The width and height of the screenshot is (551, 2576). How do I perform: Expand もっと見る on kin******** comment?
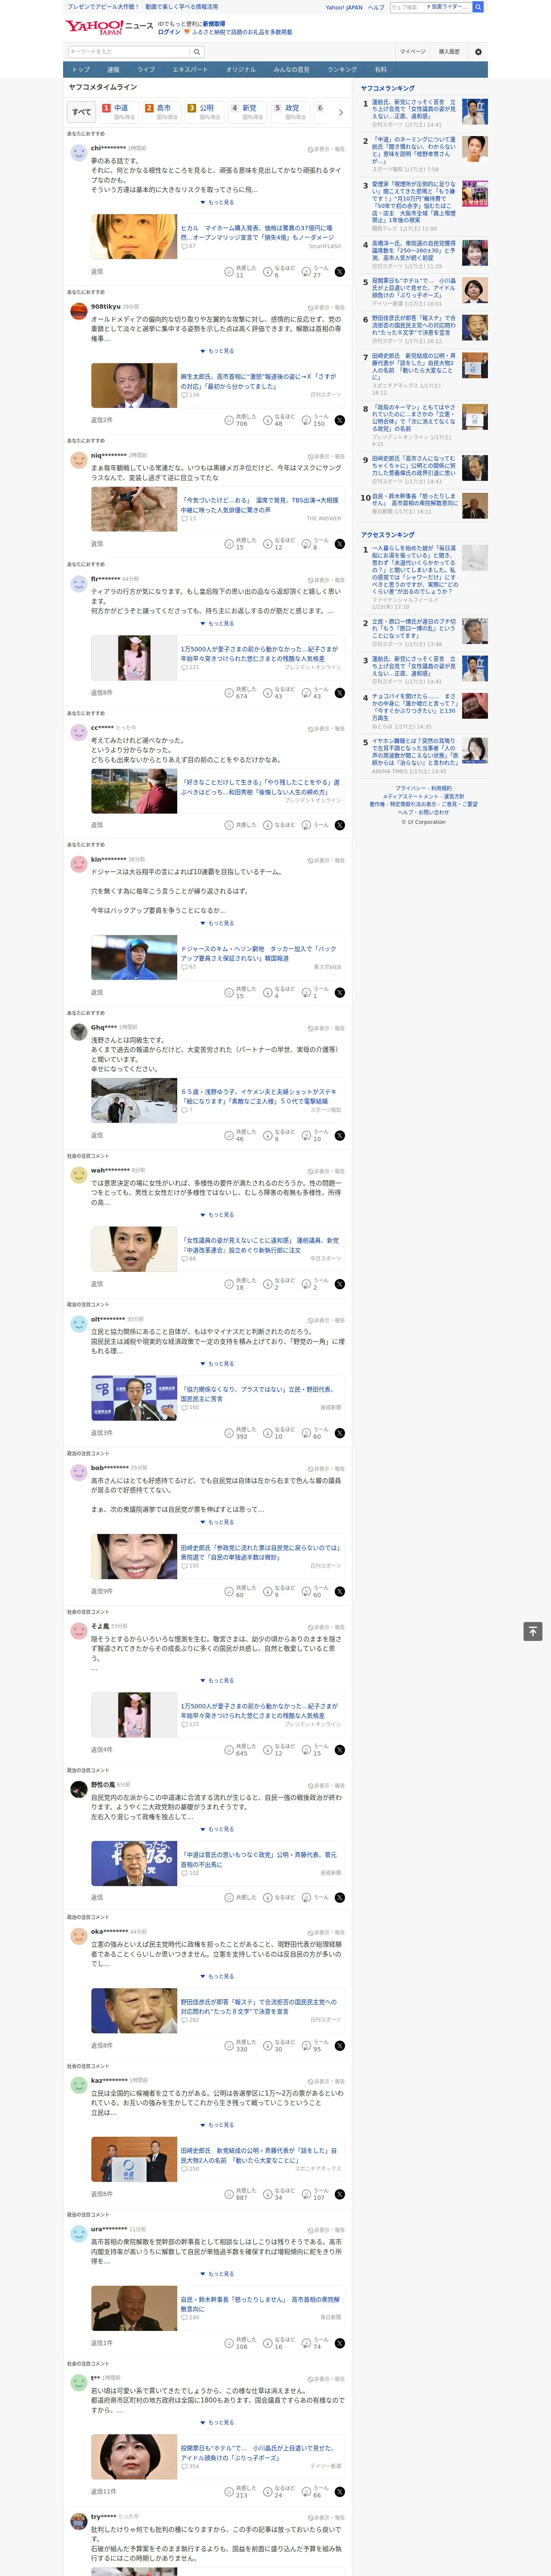tap(217, 923)
